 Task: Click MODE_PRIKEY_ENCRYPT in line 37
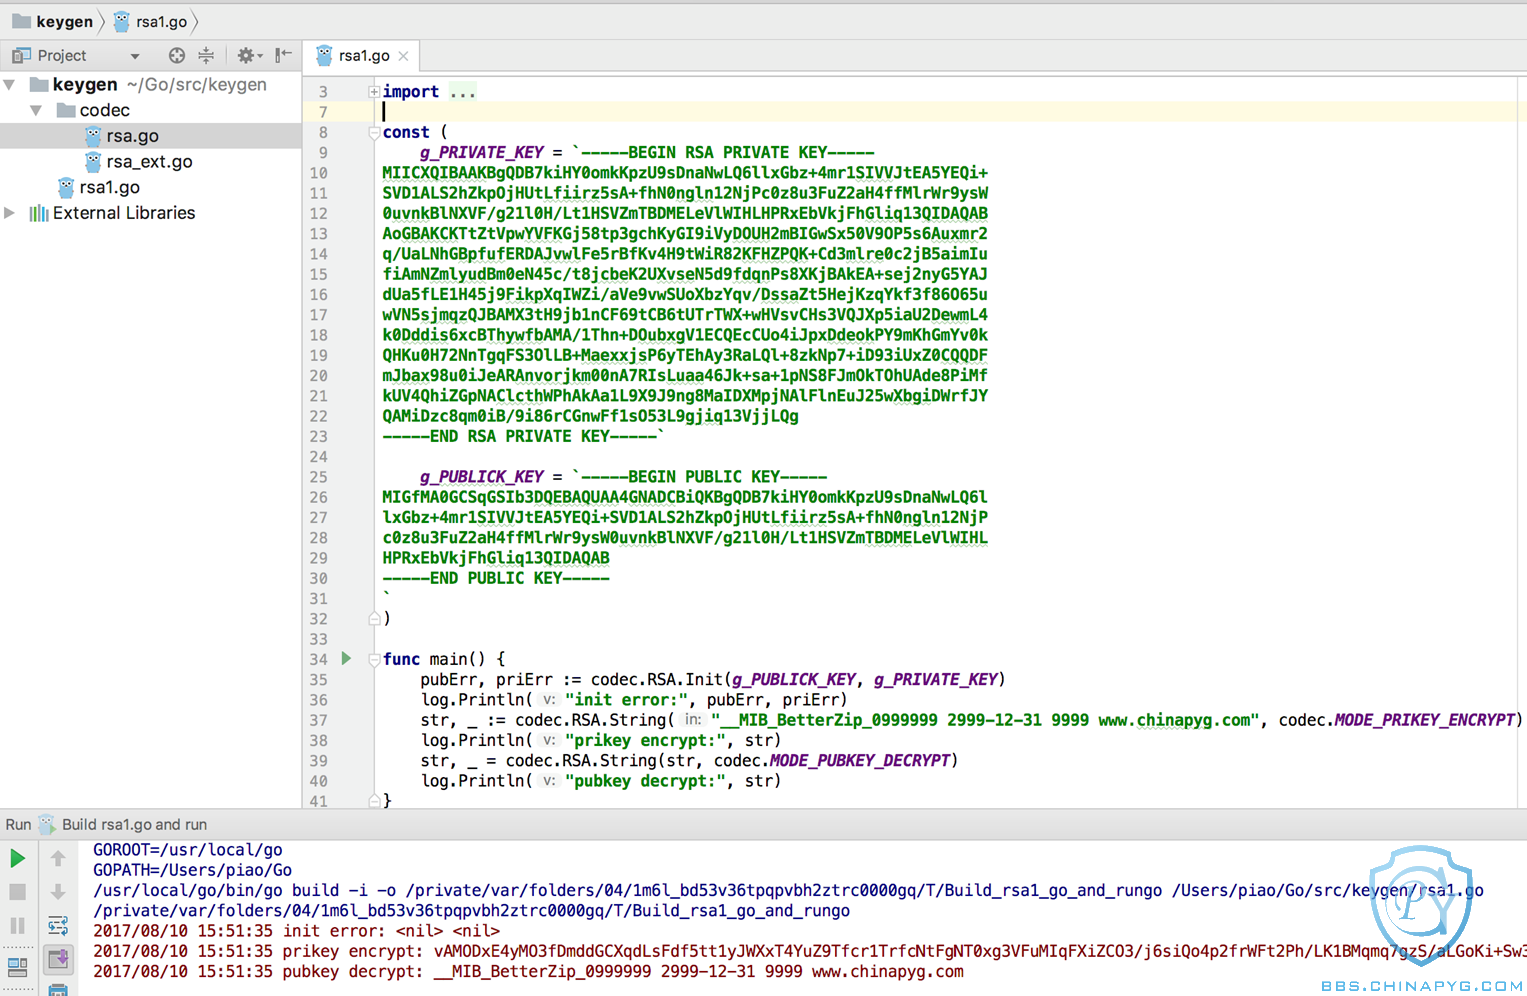1425,720
